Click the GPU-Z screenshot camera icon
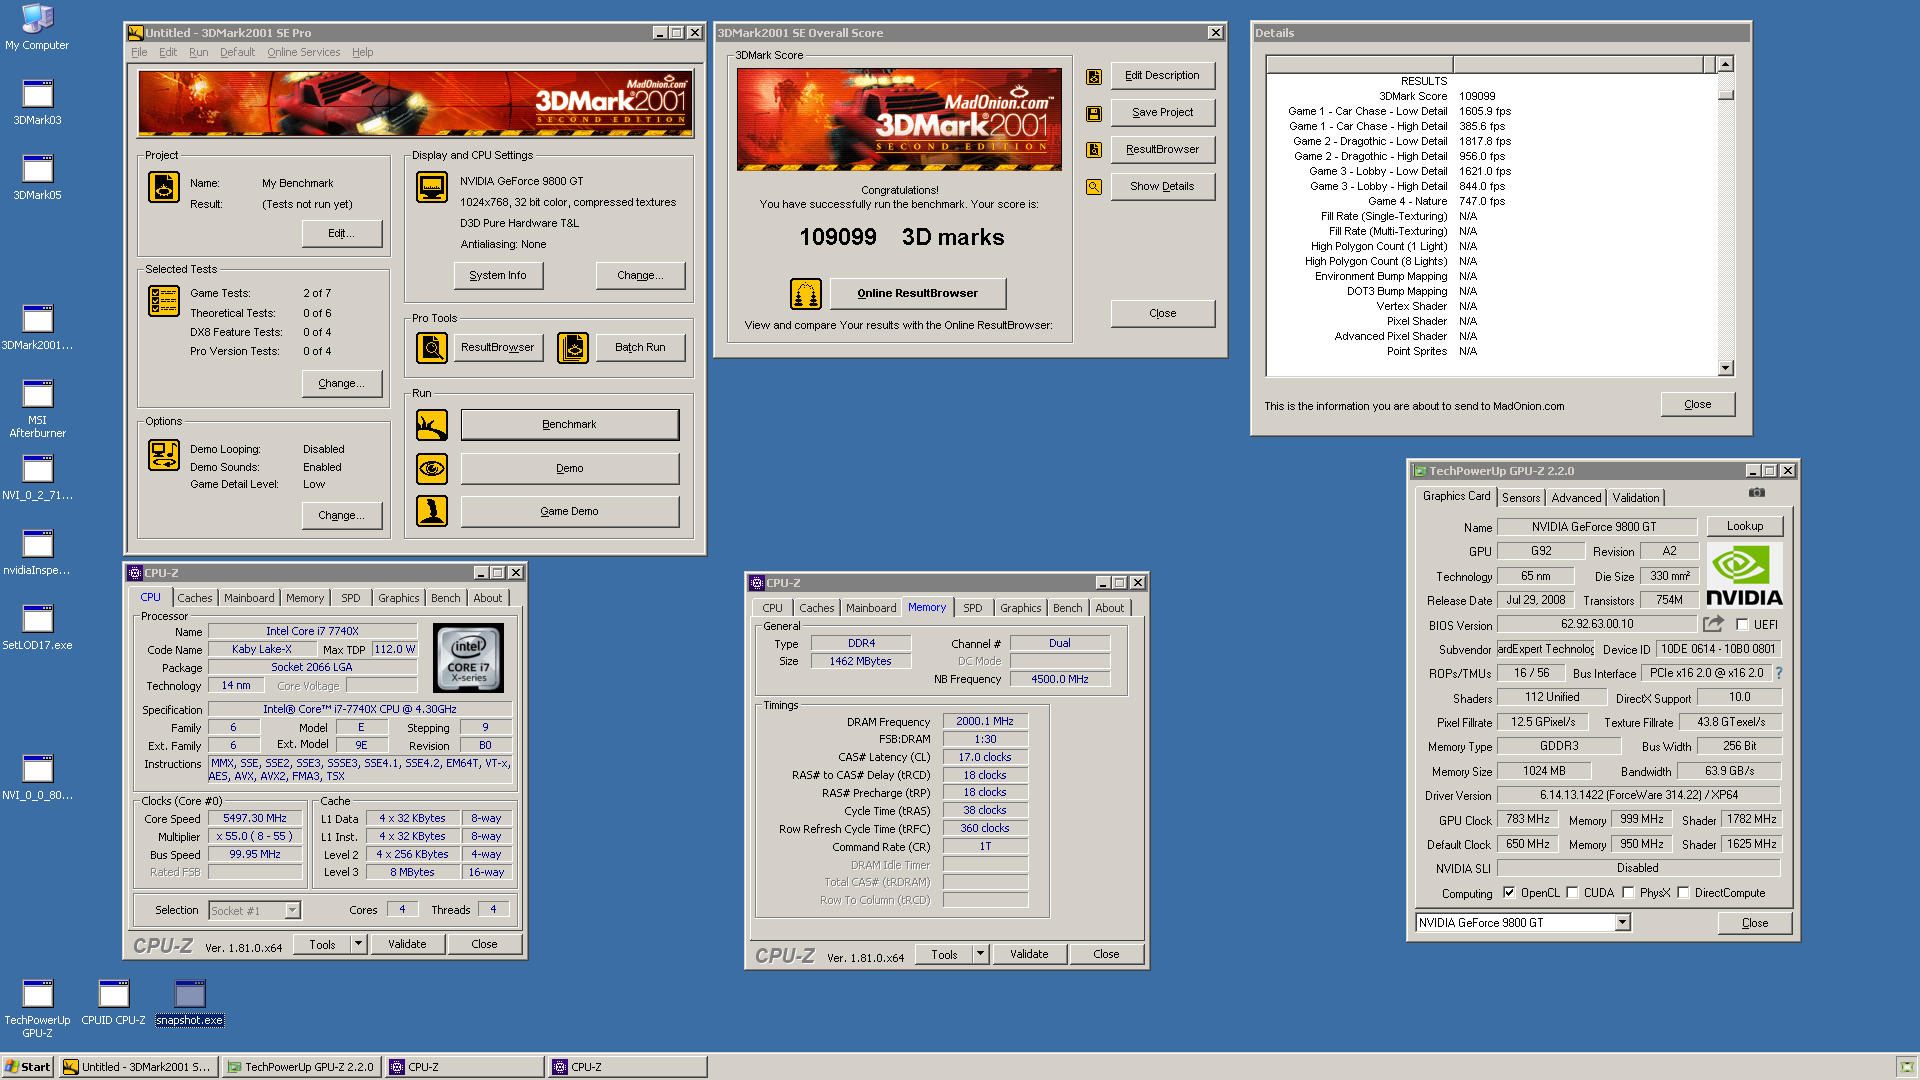The image size is (1920, 1080). pos(1757,493)
